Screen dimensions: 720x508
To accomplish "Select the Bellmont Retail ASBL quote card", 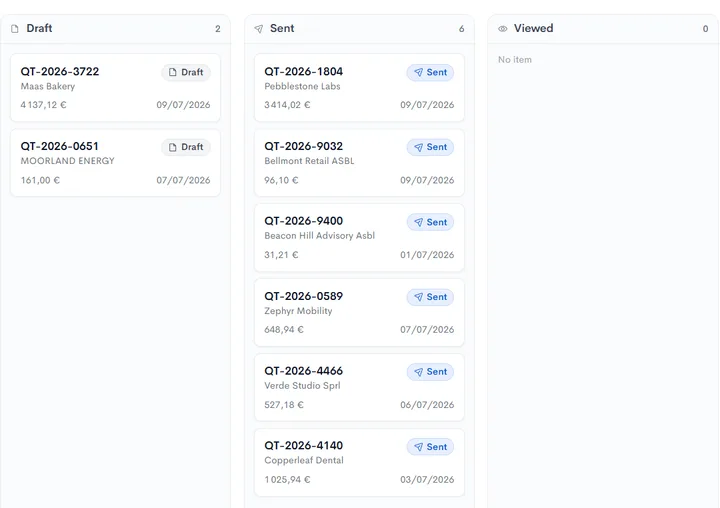I will [x=359, y=163].
